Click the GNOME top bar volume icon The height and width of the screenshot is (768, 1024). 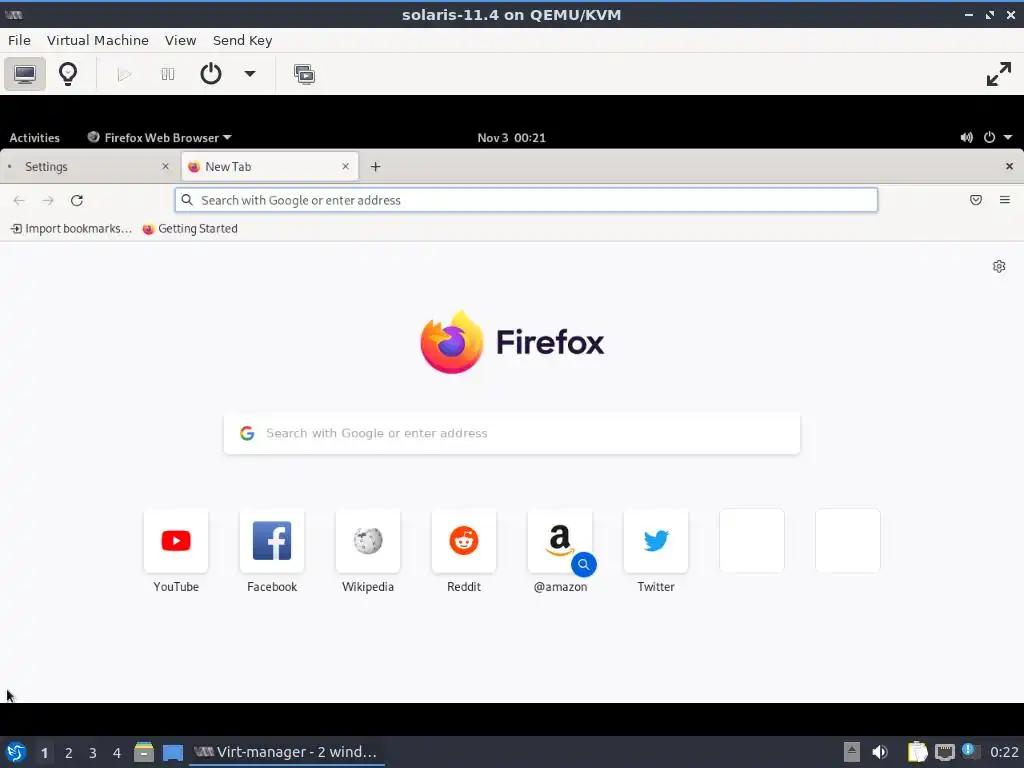[967, 138]
